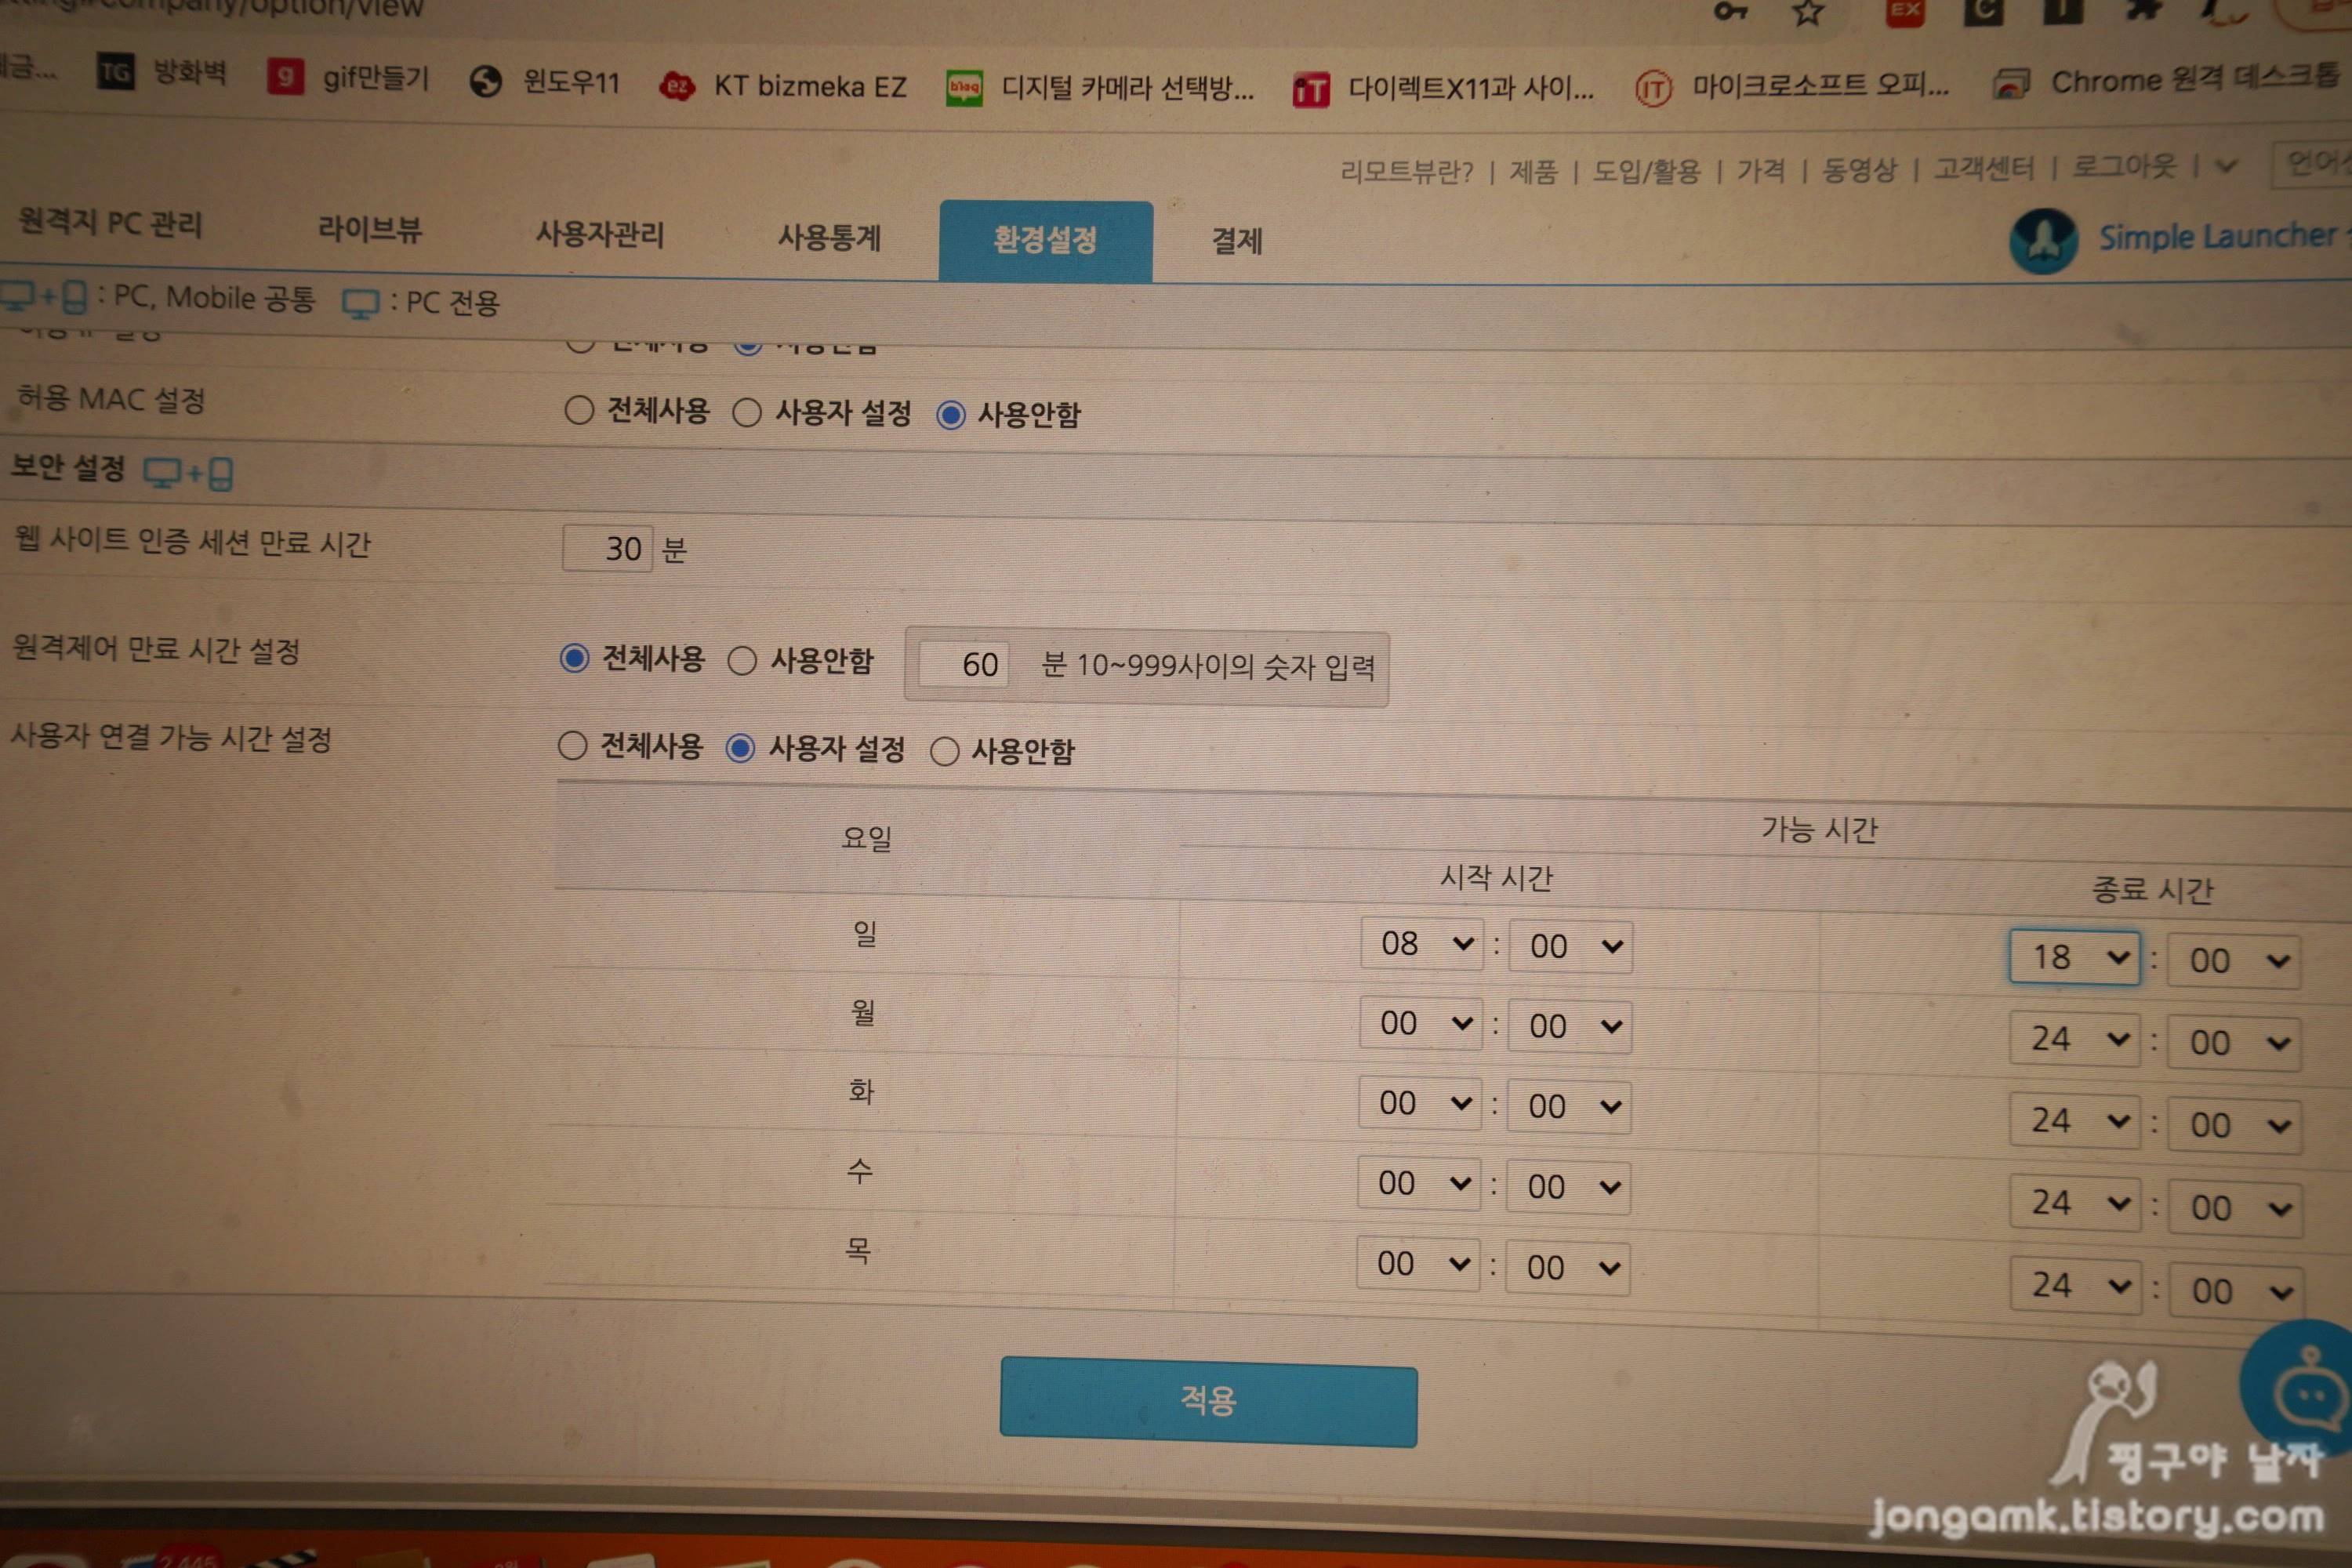This screenshot has width=2352, height=1568.
Task: Select 사용안함 for 원격제어 만료 시간 설정
Action: click(x=742, y=661)
